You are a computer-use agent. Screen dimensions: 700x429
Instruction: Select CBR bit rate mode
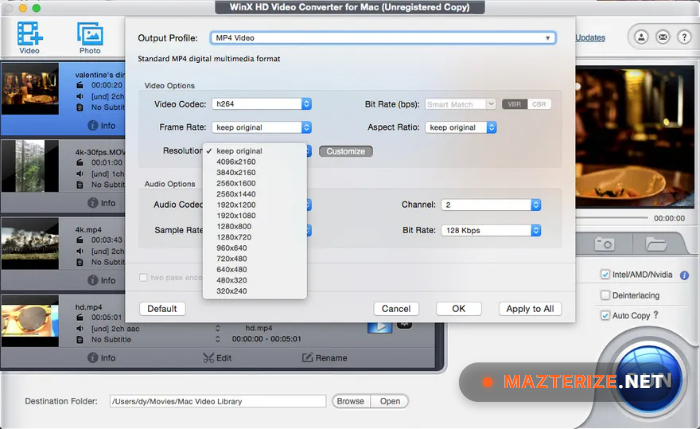(x=539, y=104)
